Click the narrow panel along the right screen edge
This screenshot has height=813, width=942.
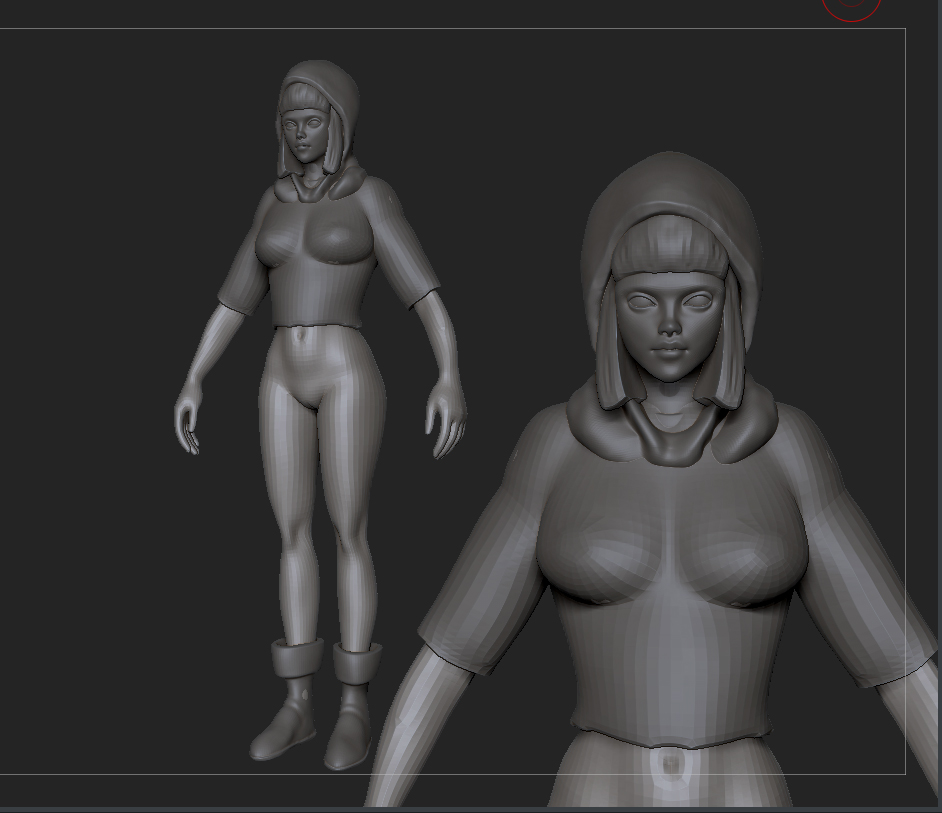coord(936,400)
